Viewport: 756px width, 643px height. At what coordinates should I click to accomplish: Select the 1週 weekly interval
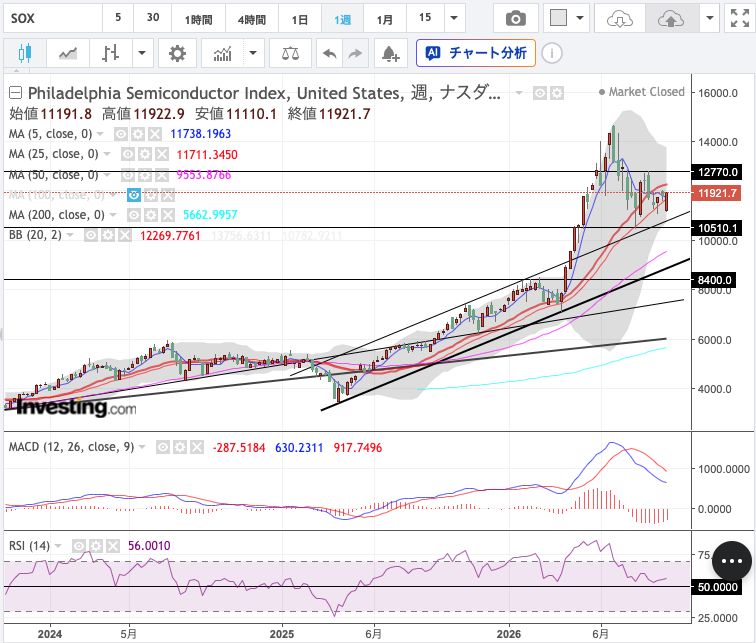(342, 19)
